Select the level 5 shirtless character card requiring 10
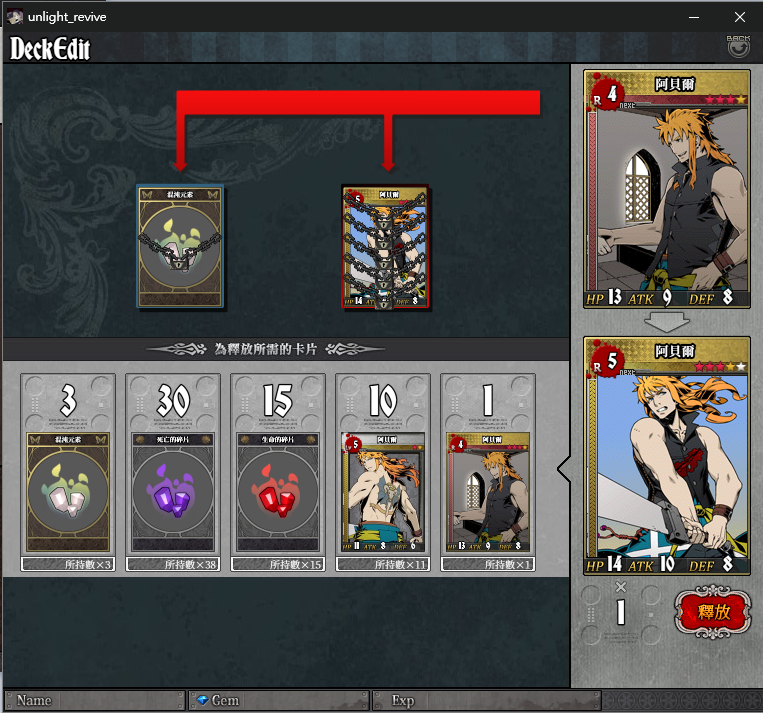 click(x=383, y=492)
